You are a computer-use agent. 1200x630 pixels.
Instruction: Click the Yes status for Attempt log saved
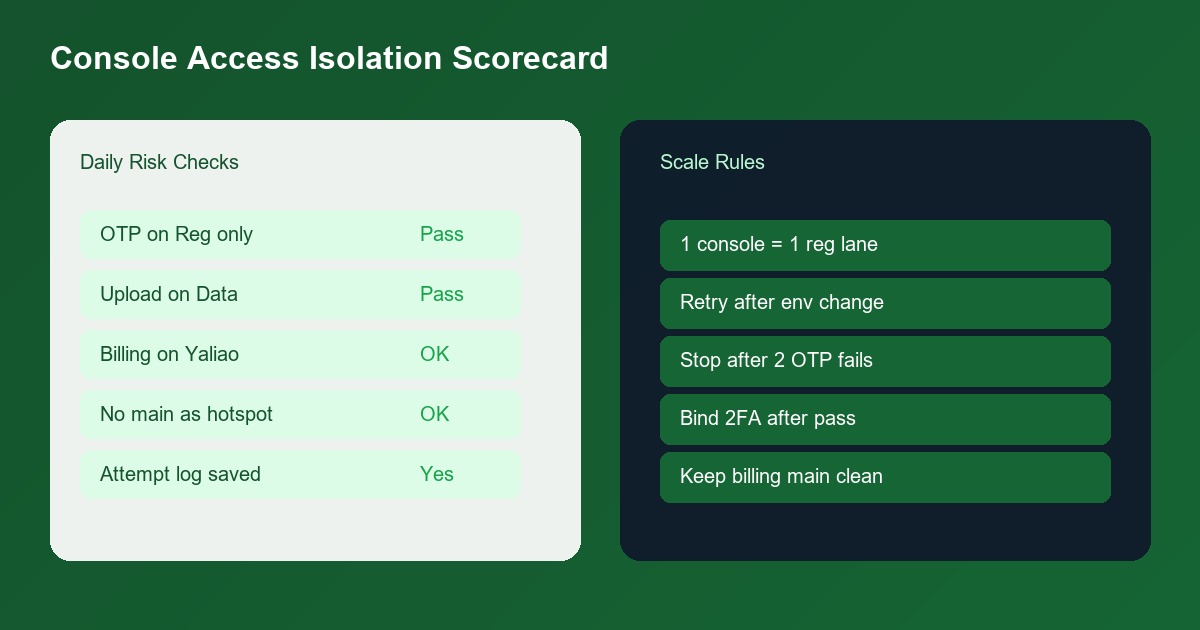point(437,475)
